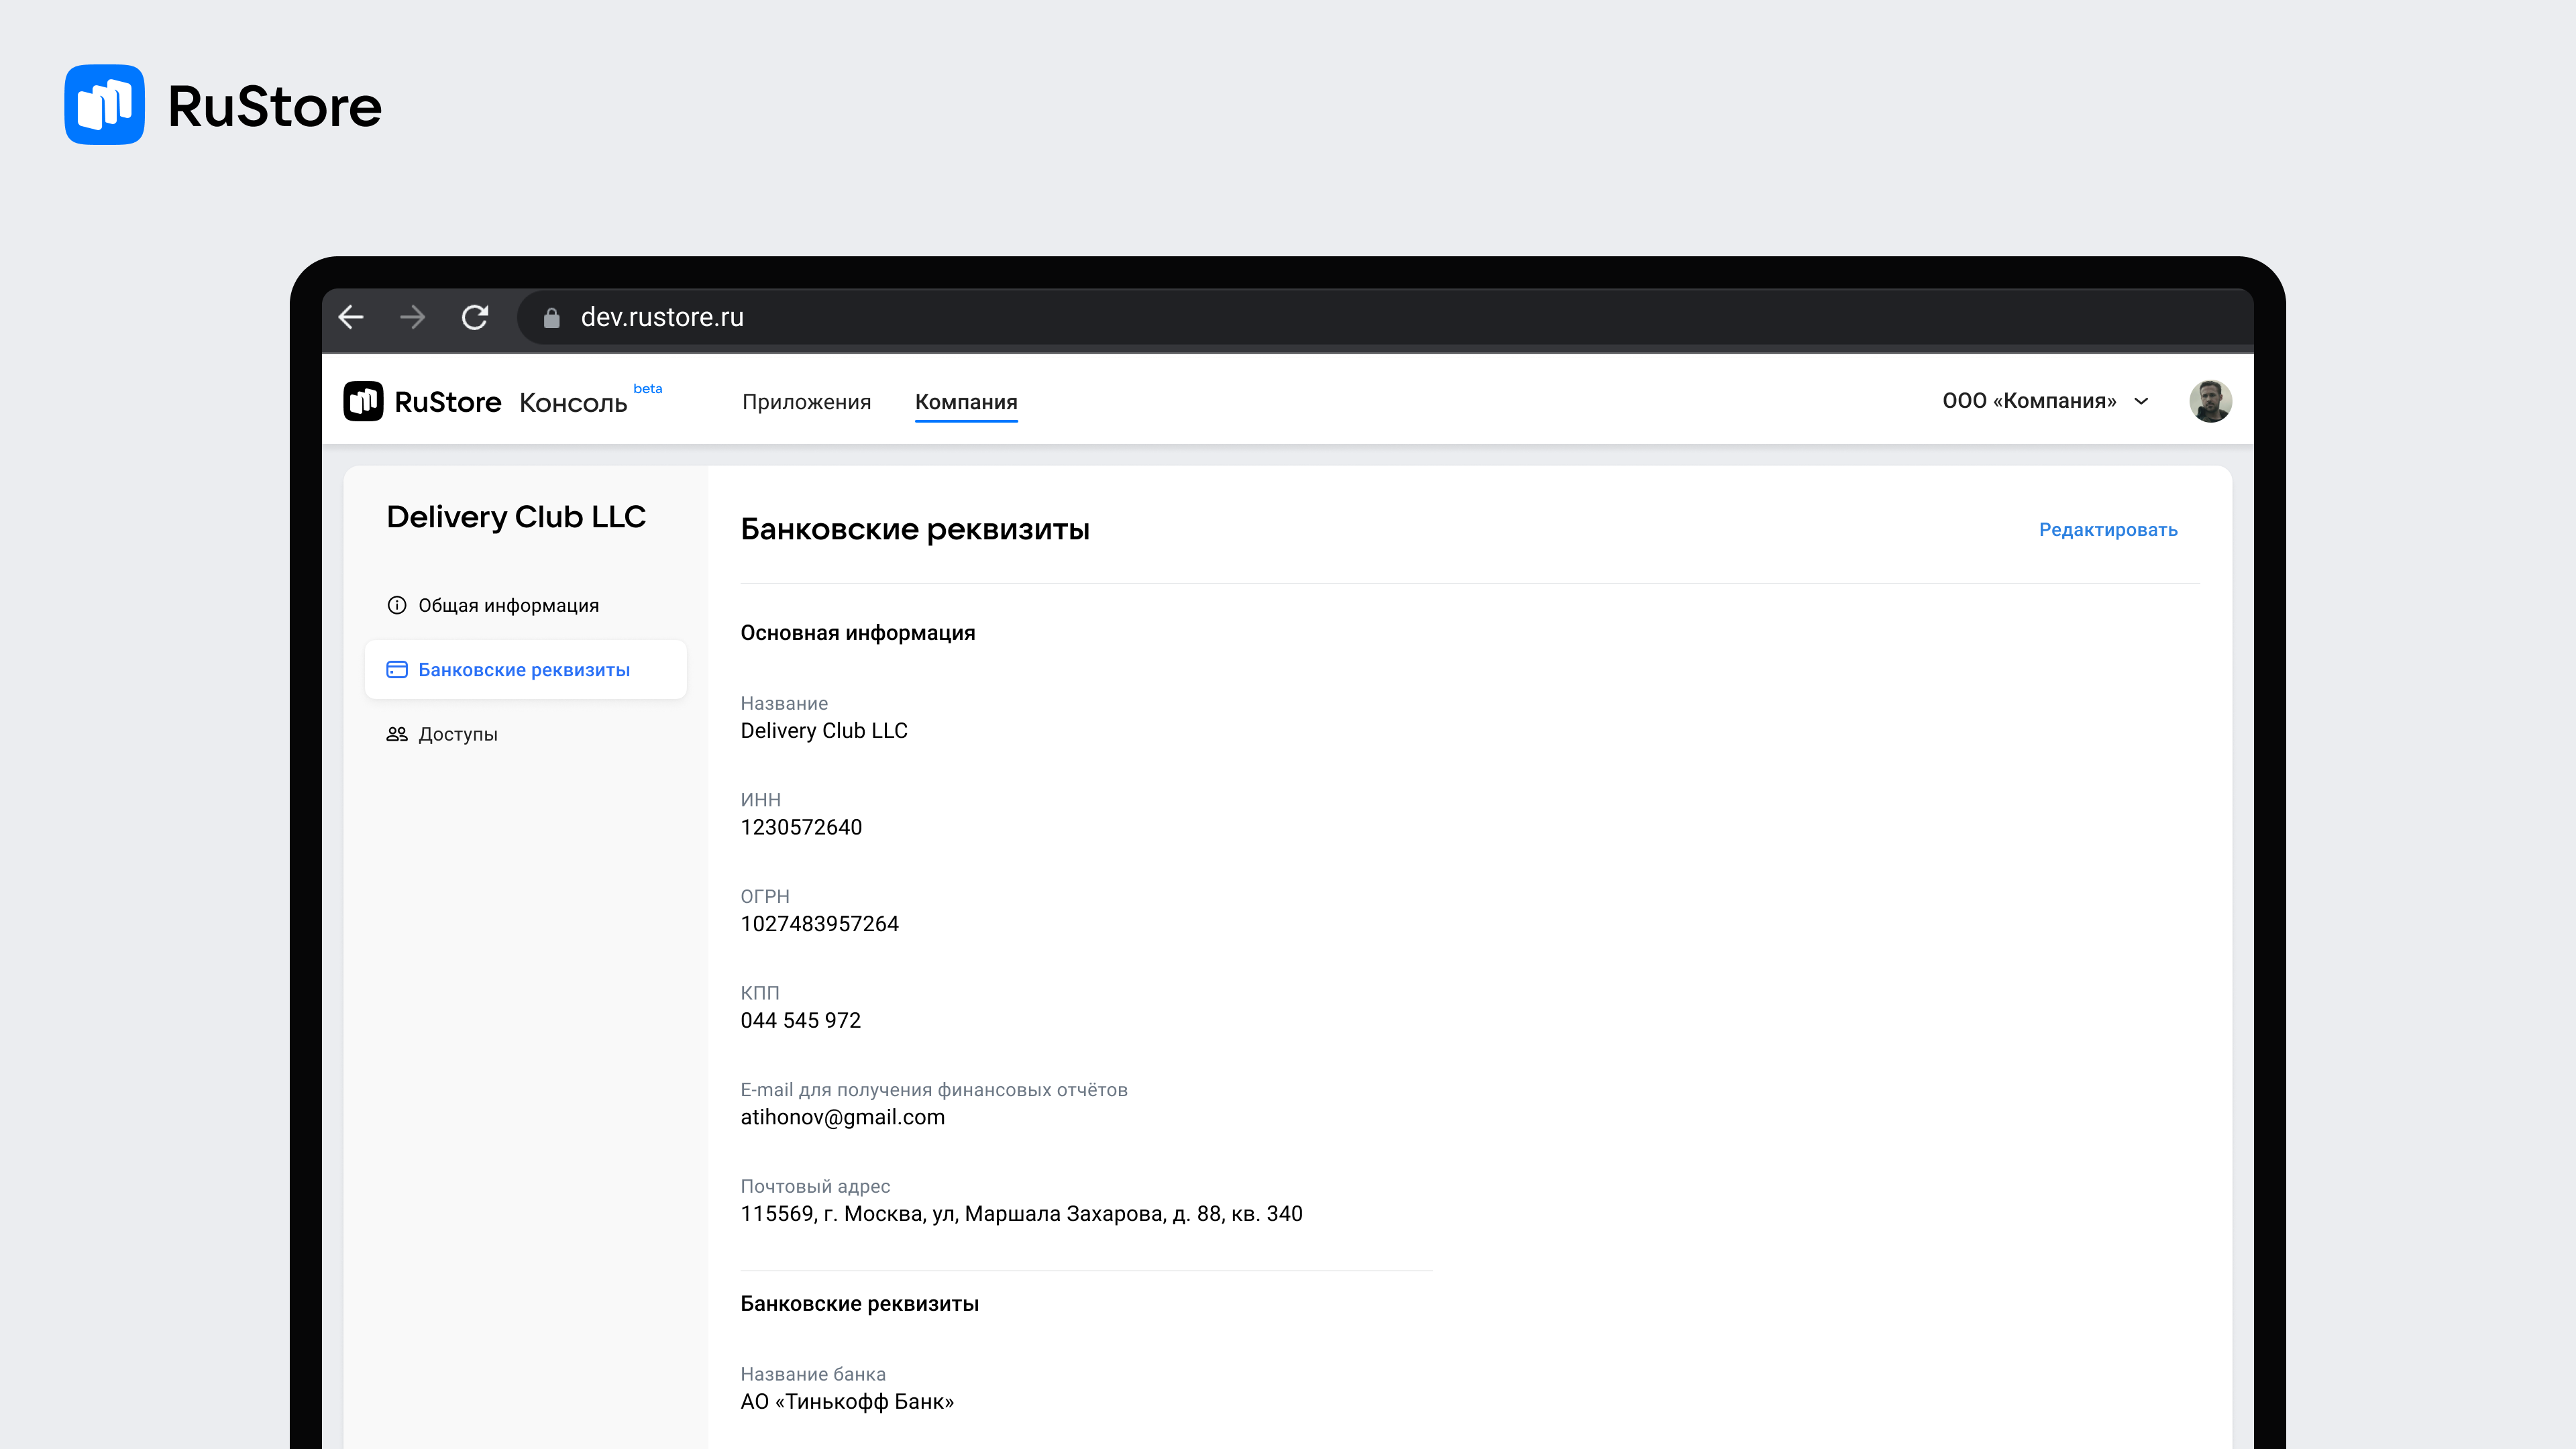Switch to the Приложения tab
This screenshot has height=1449, width=2576.
806,402
